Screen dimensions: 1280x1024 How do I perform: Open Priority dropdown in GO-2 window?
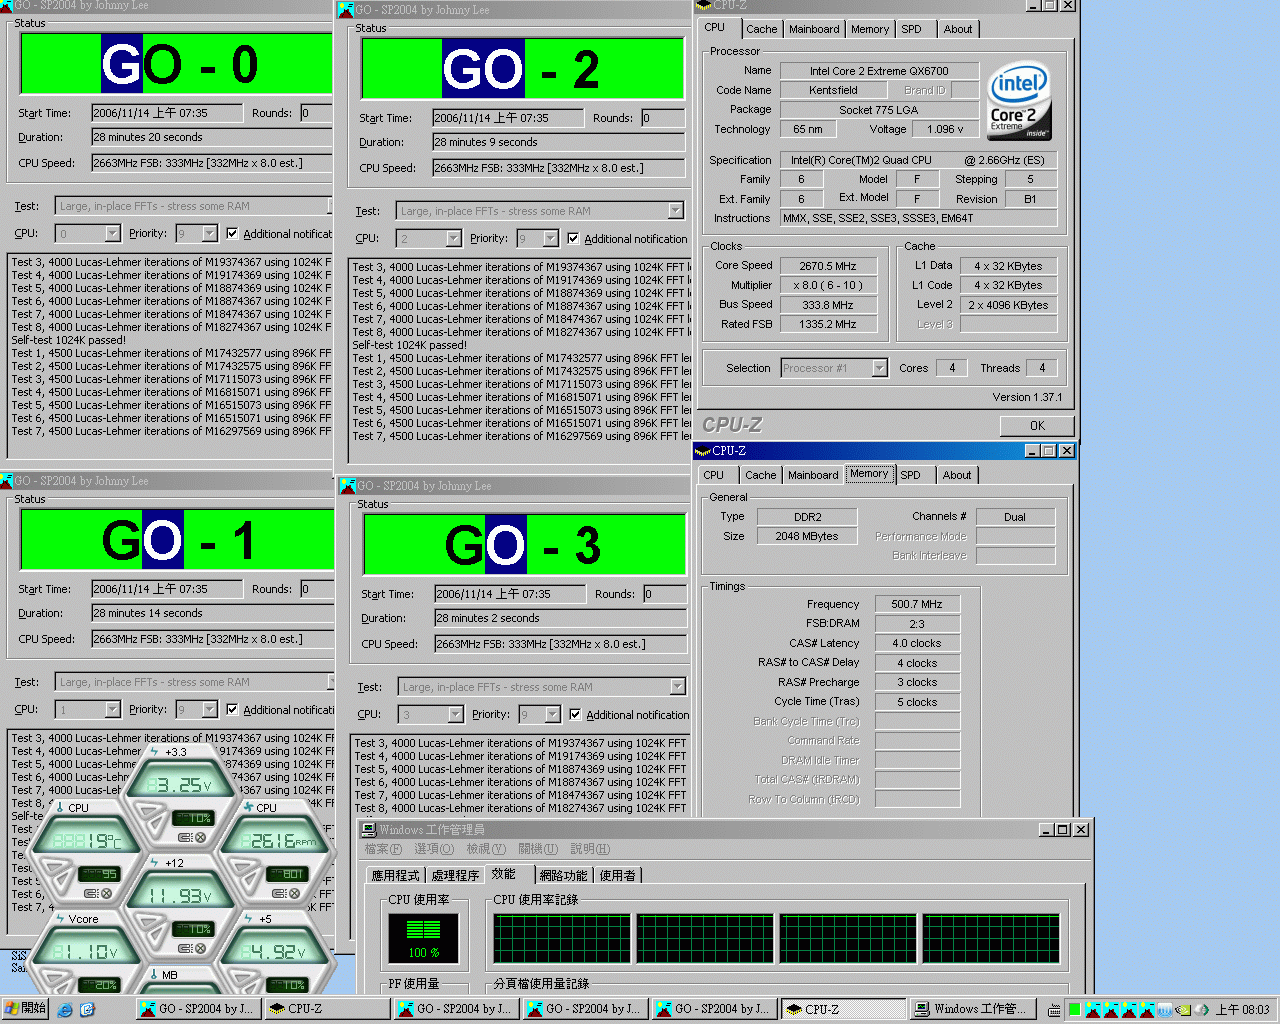[551, 238]
